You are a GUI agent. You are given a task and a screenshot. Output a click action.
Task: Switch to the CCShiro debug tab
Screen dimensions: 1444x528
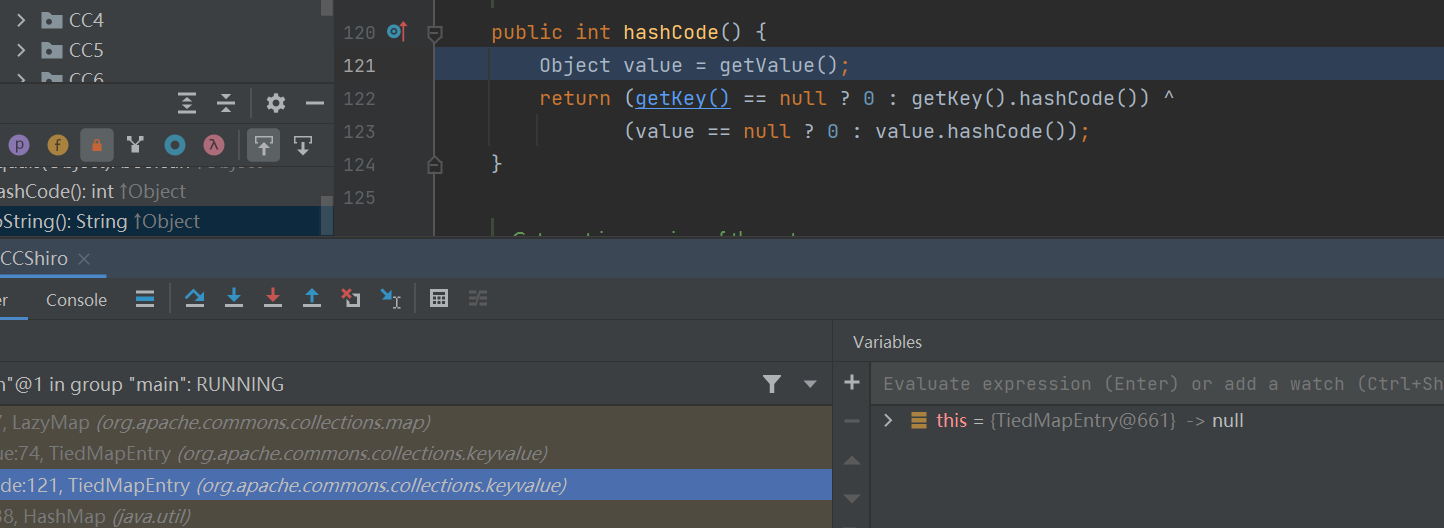pyautogui.click(x=34, y=258)
